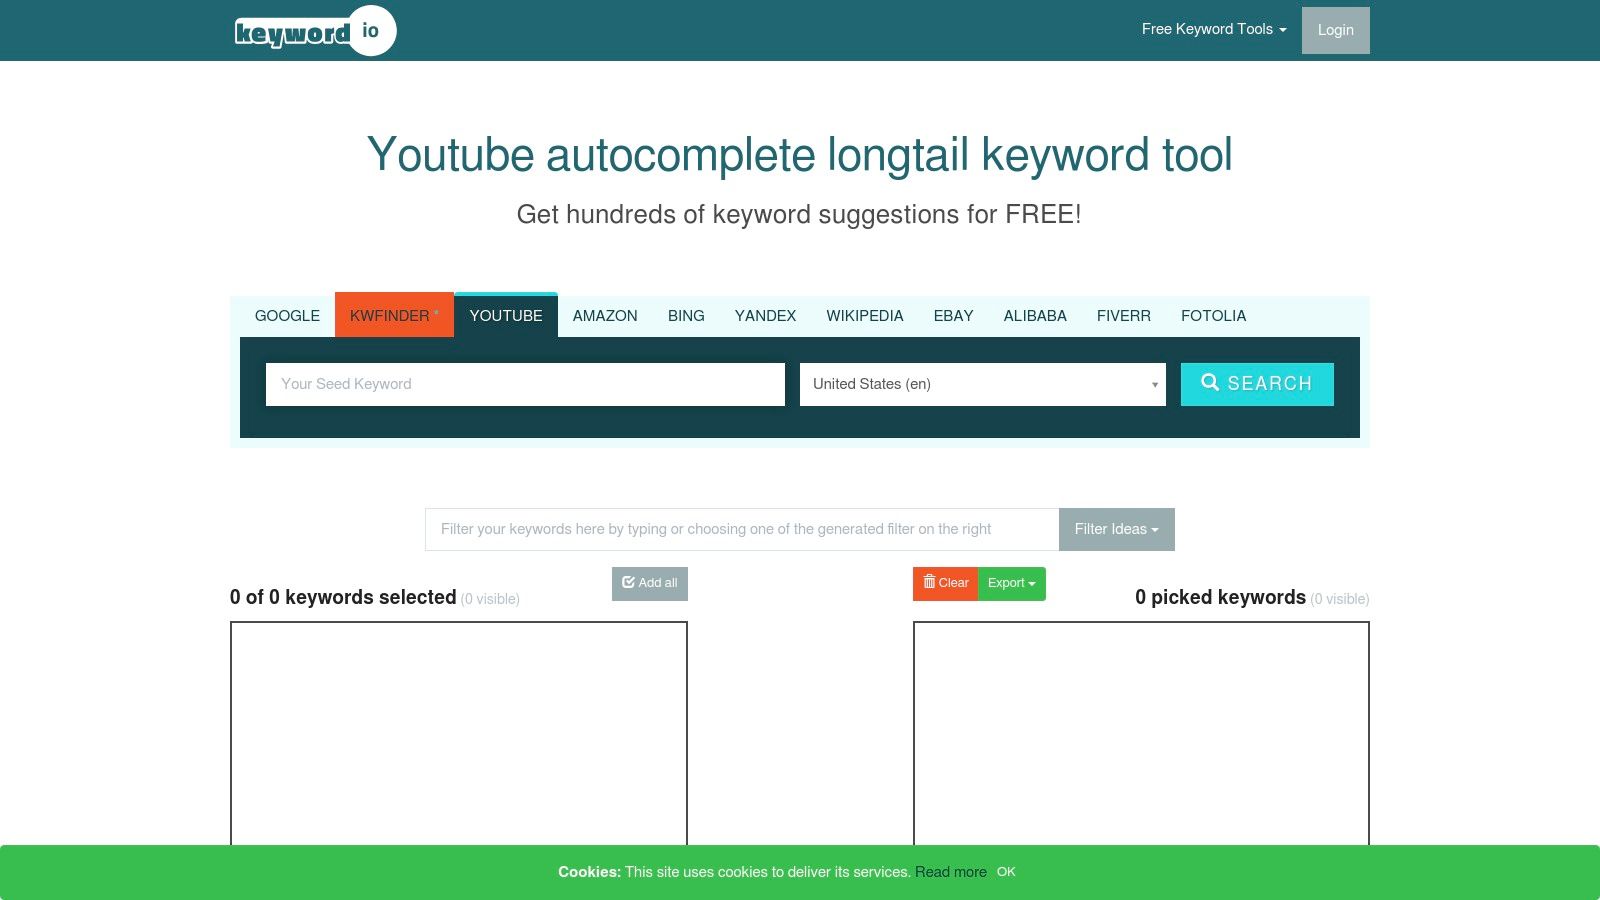This screenshot has width=1600, height=900.
Task: Open the United States language dropdown
Action: pyautogui.click(x=982, y=384)
